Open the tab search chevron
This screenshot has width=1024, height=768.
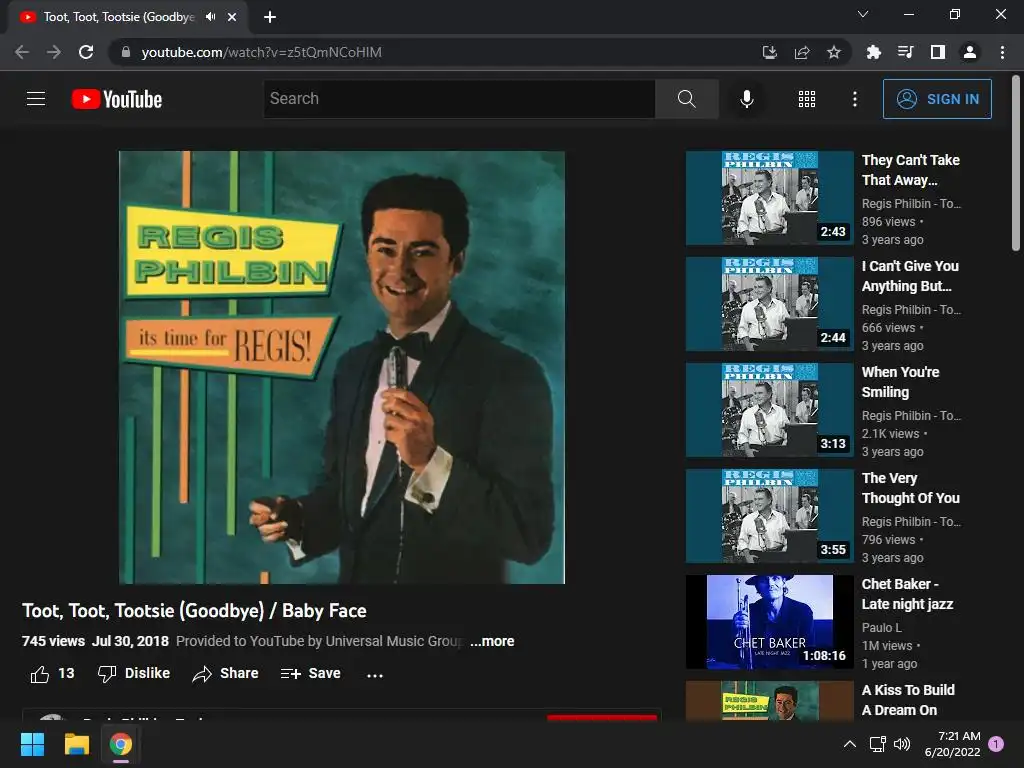click(x=863, y=14)
